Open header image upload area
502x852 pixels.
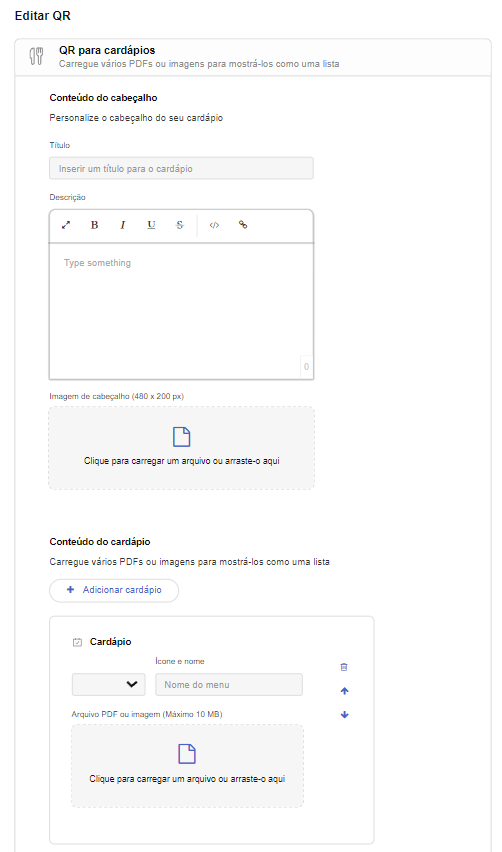[x=181, y=448]
